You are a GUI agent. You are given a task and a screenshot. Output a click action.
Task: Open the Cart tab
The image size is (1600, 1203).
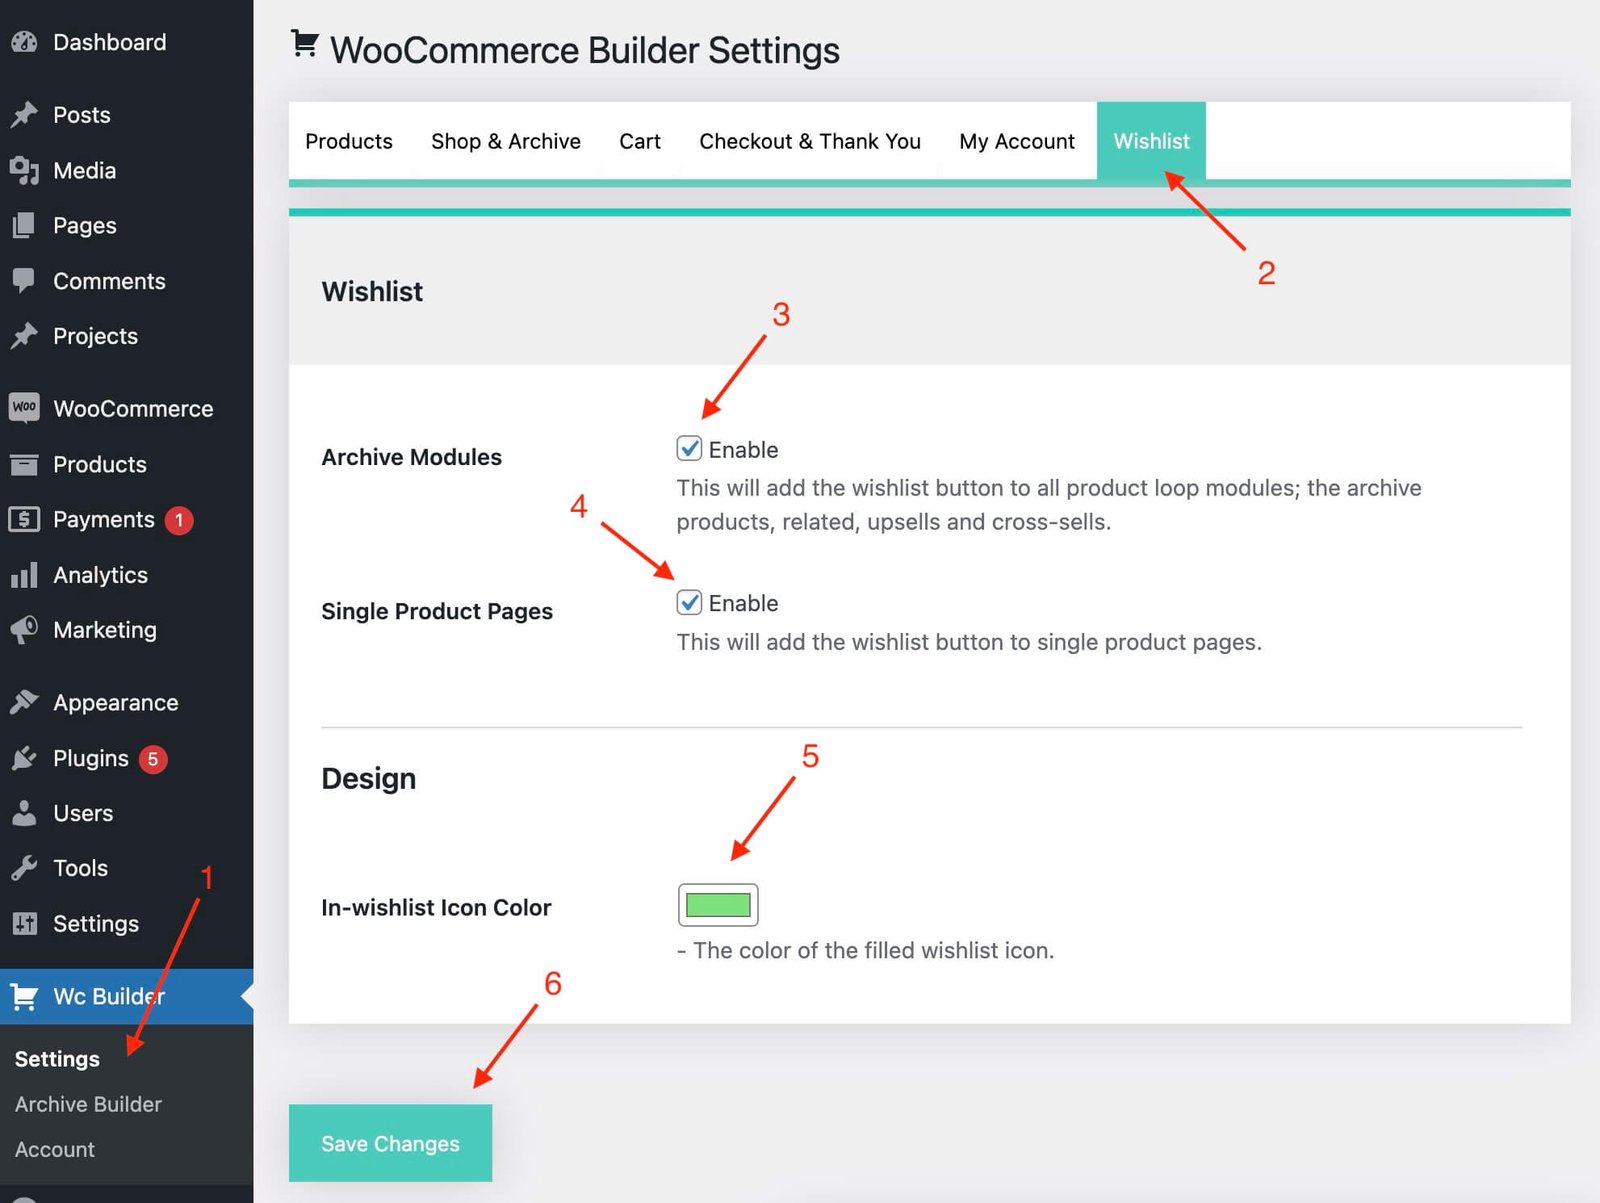[640, 141]
